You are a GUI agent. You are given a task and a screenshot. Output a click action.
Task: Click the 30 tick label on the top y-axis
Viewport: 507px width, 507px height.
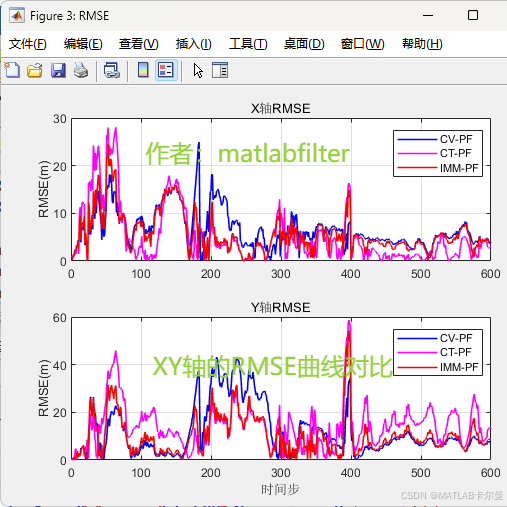(x=60, y=119)
